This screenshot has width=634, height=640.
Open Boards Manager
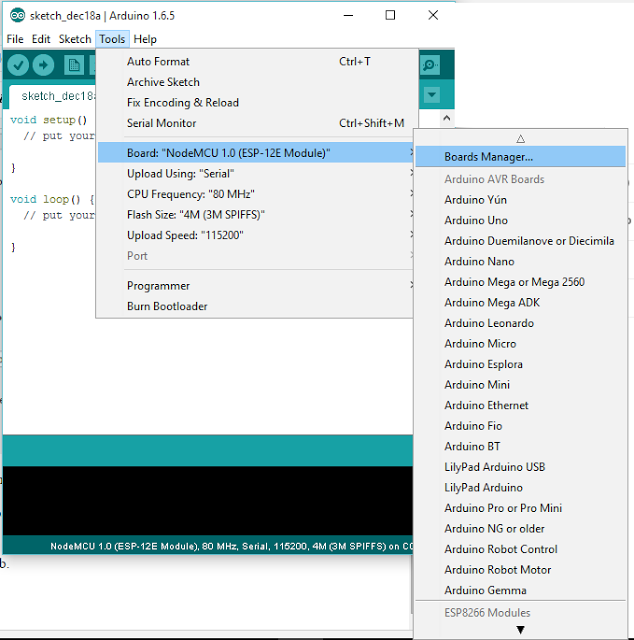point(521,157)
